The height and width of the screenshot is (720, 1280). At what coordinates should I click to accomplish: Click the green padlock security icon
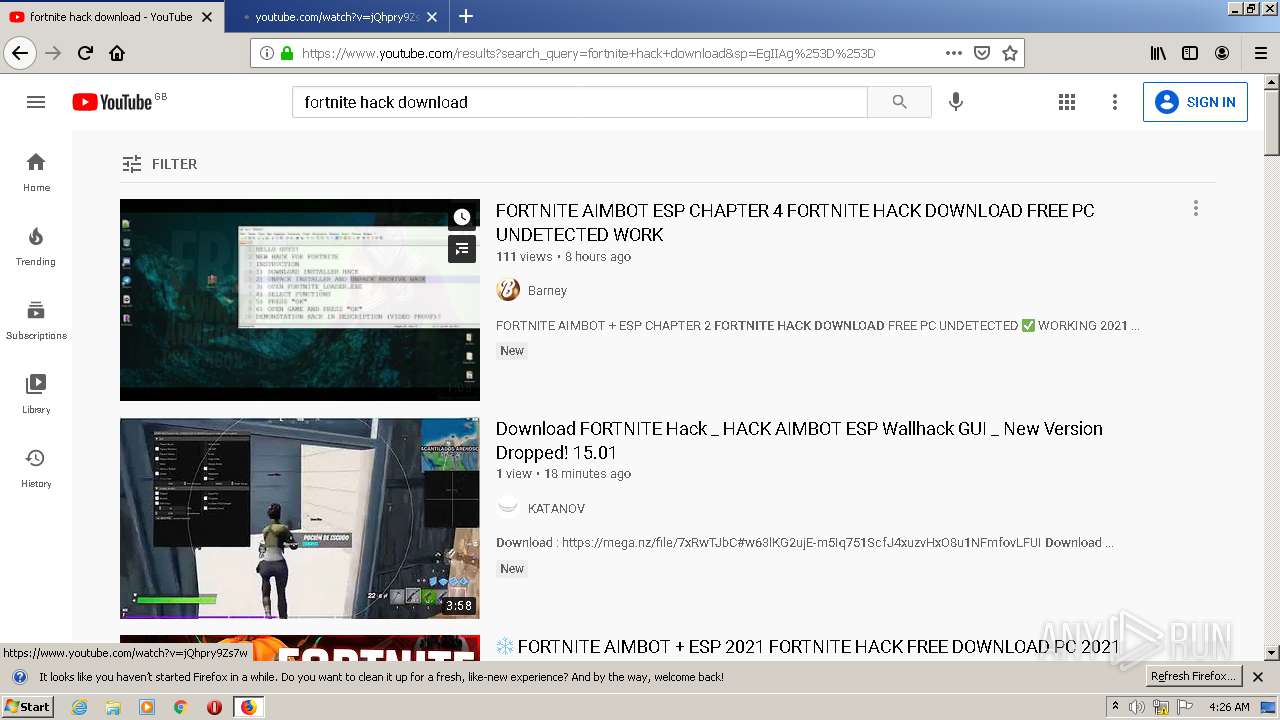click(x=287, y=53)
